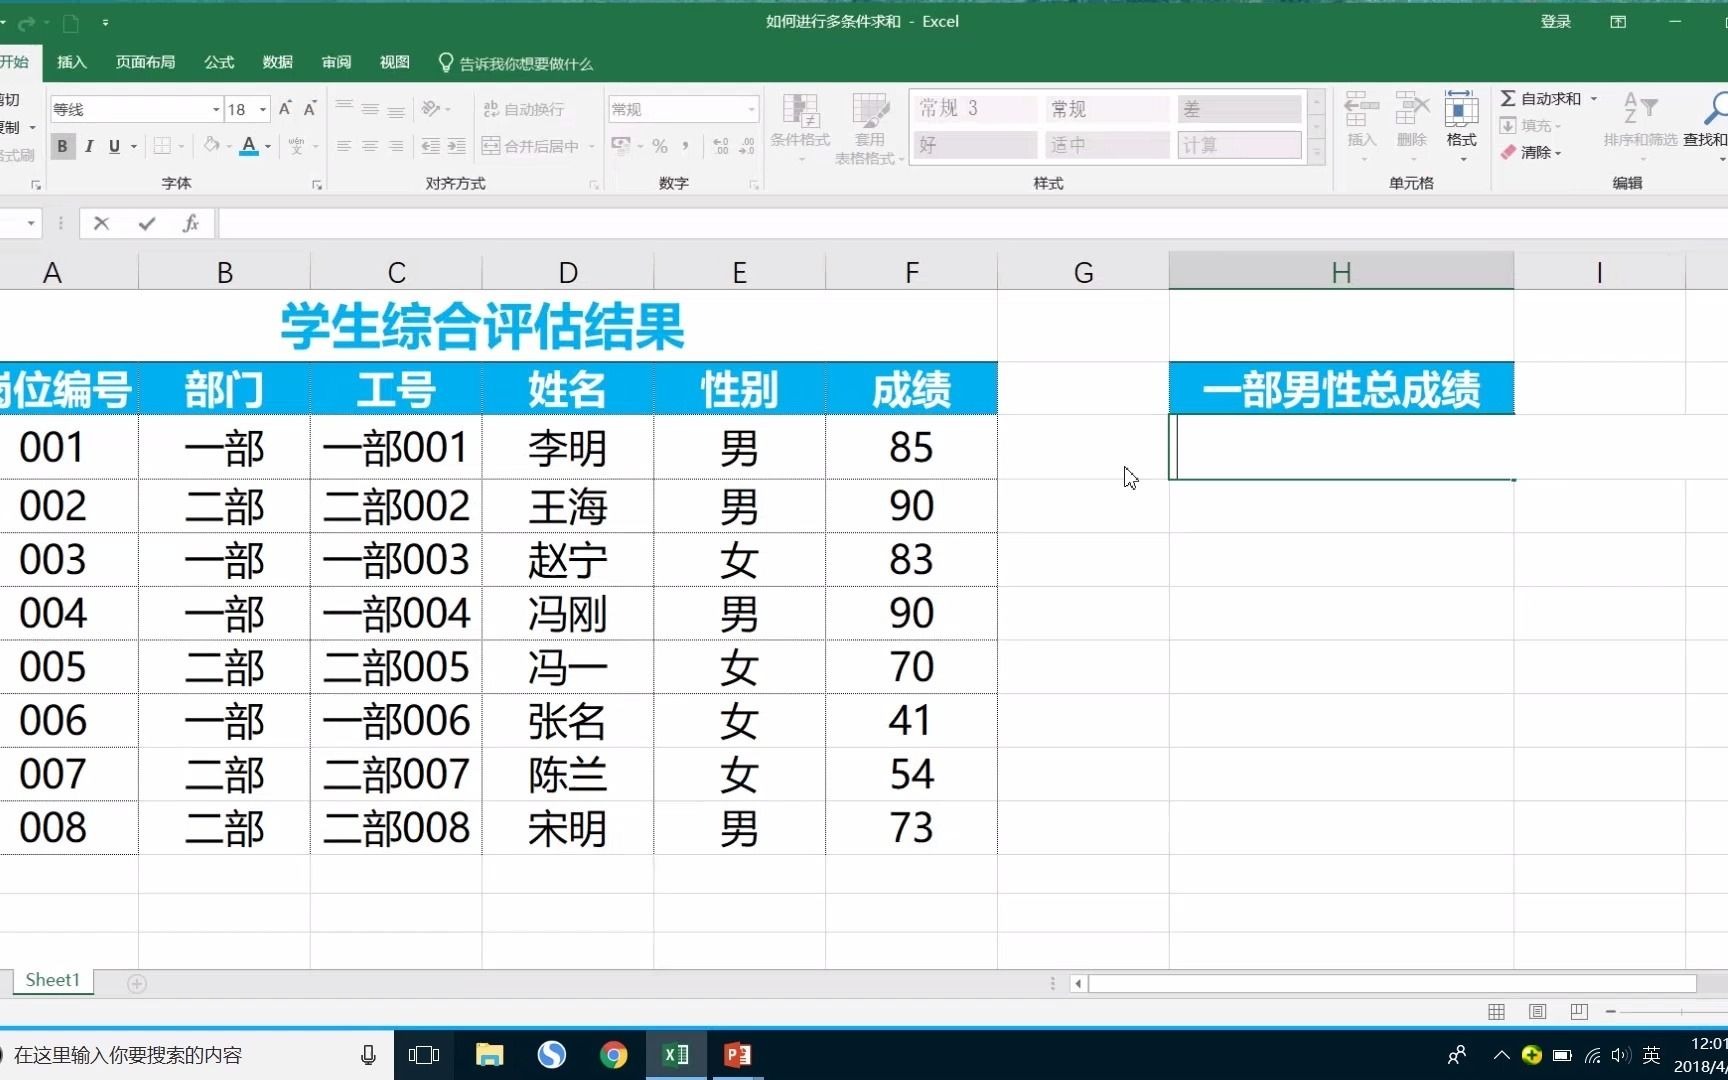
Task: Align text right
Action: point(396,146)
